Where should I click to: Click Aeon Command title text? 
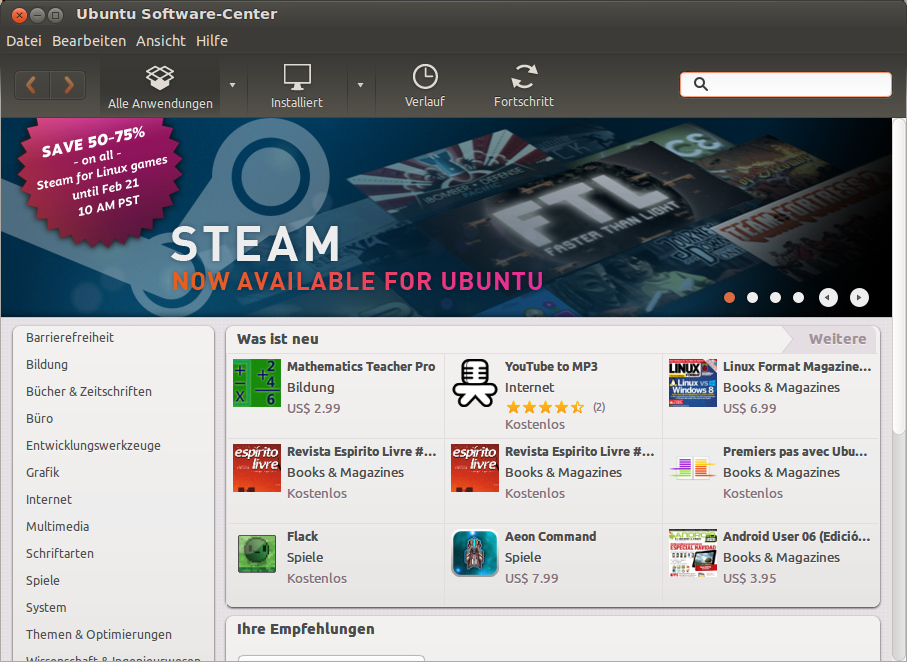point(551,537)
